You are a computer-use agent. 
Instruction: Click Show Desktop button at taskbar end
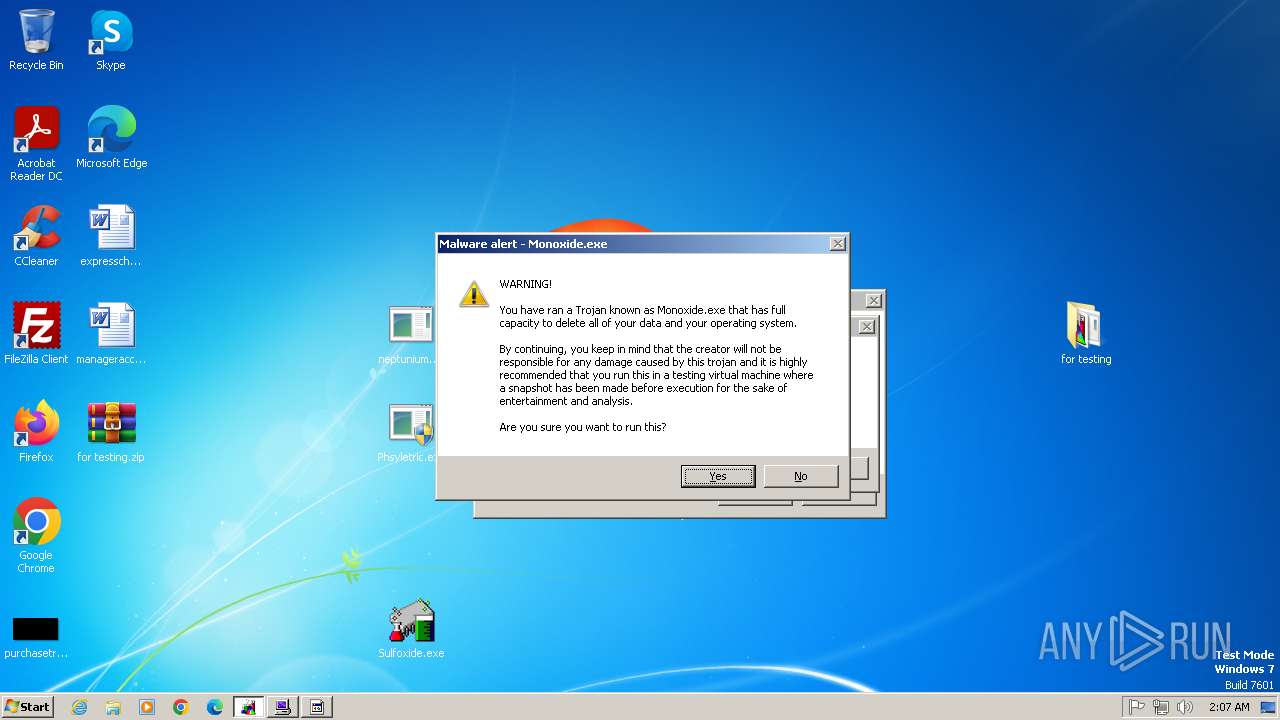coord(1268,707)
